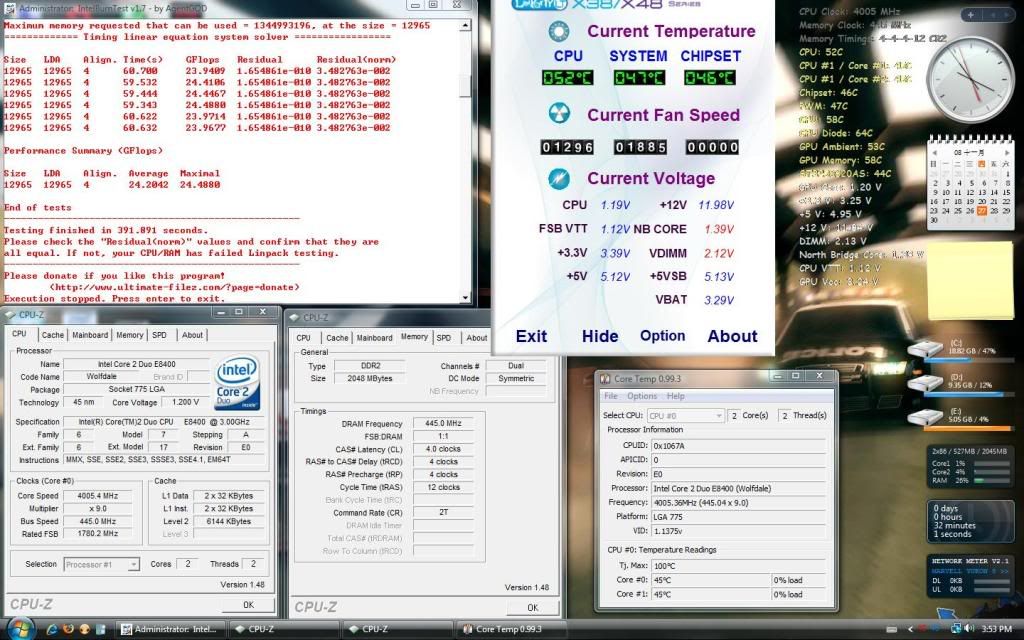Open the Windows Start orb
This screenshot has height=640, width=1024.
click(19, 628)
